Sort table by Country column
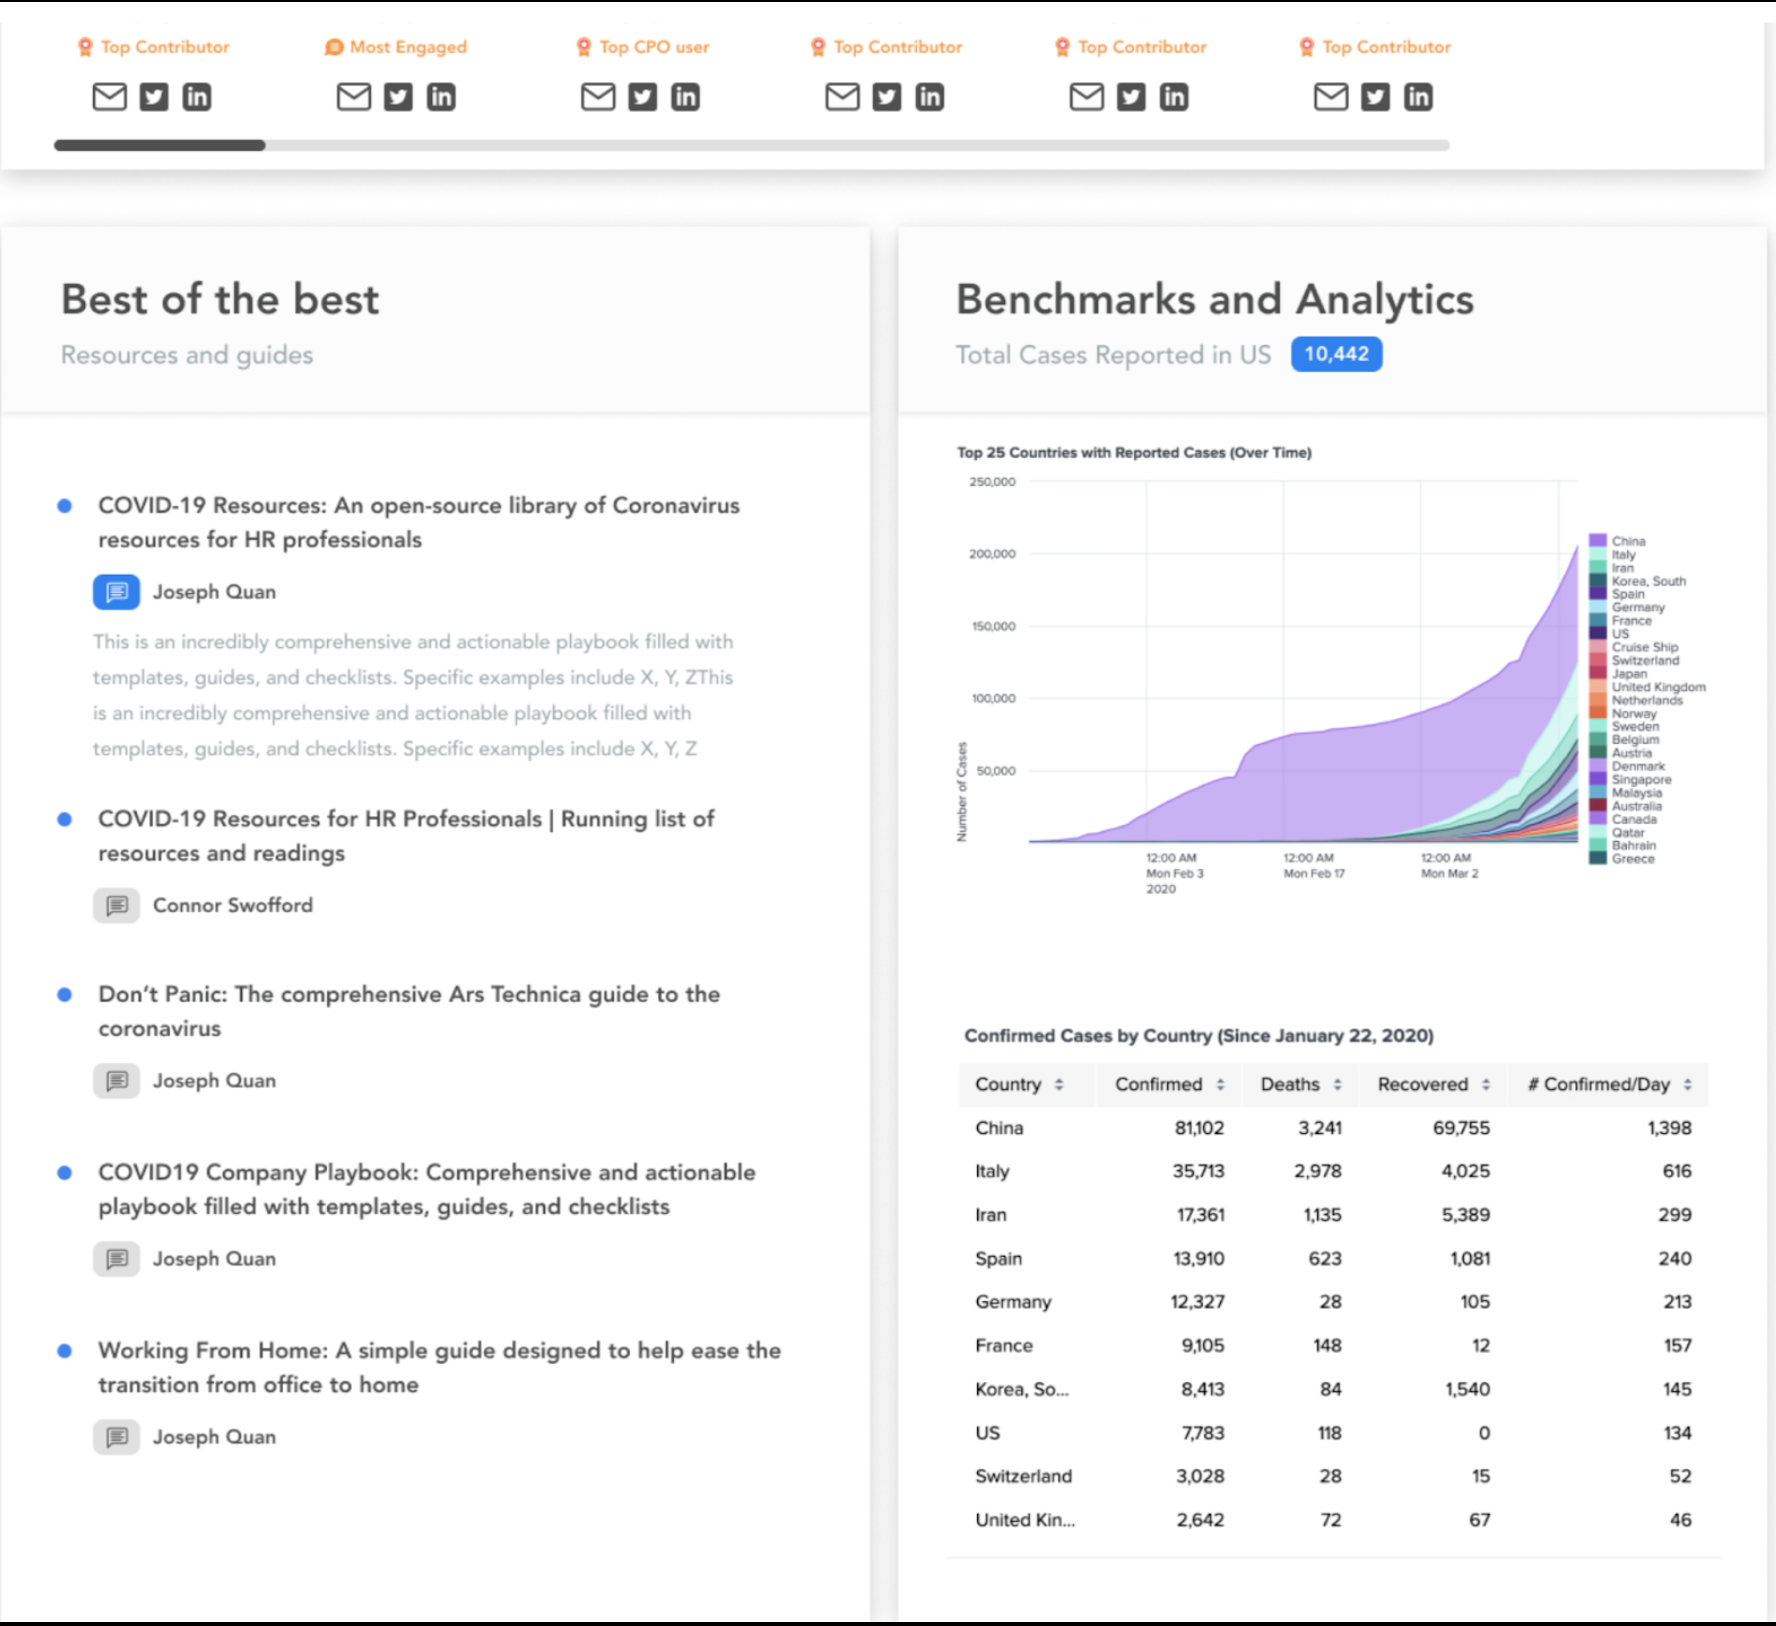This screenshot has height=1626, width=1776. (x=1058, y=1085)
